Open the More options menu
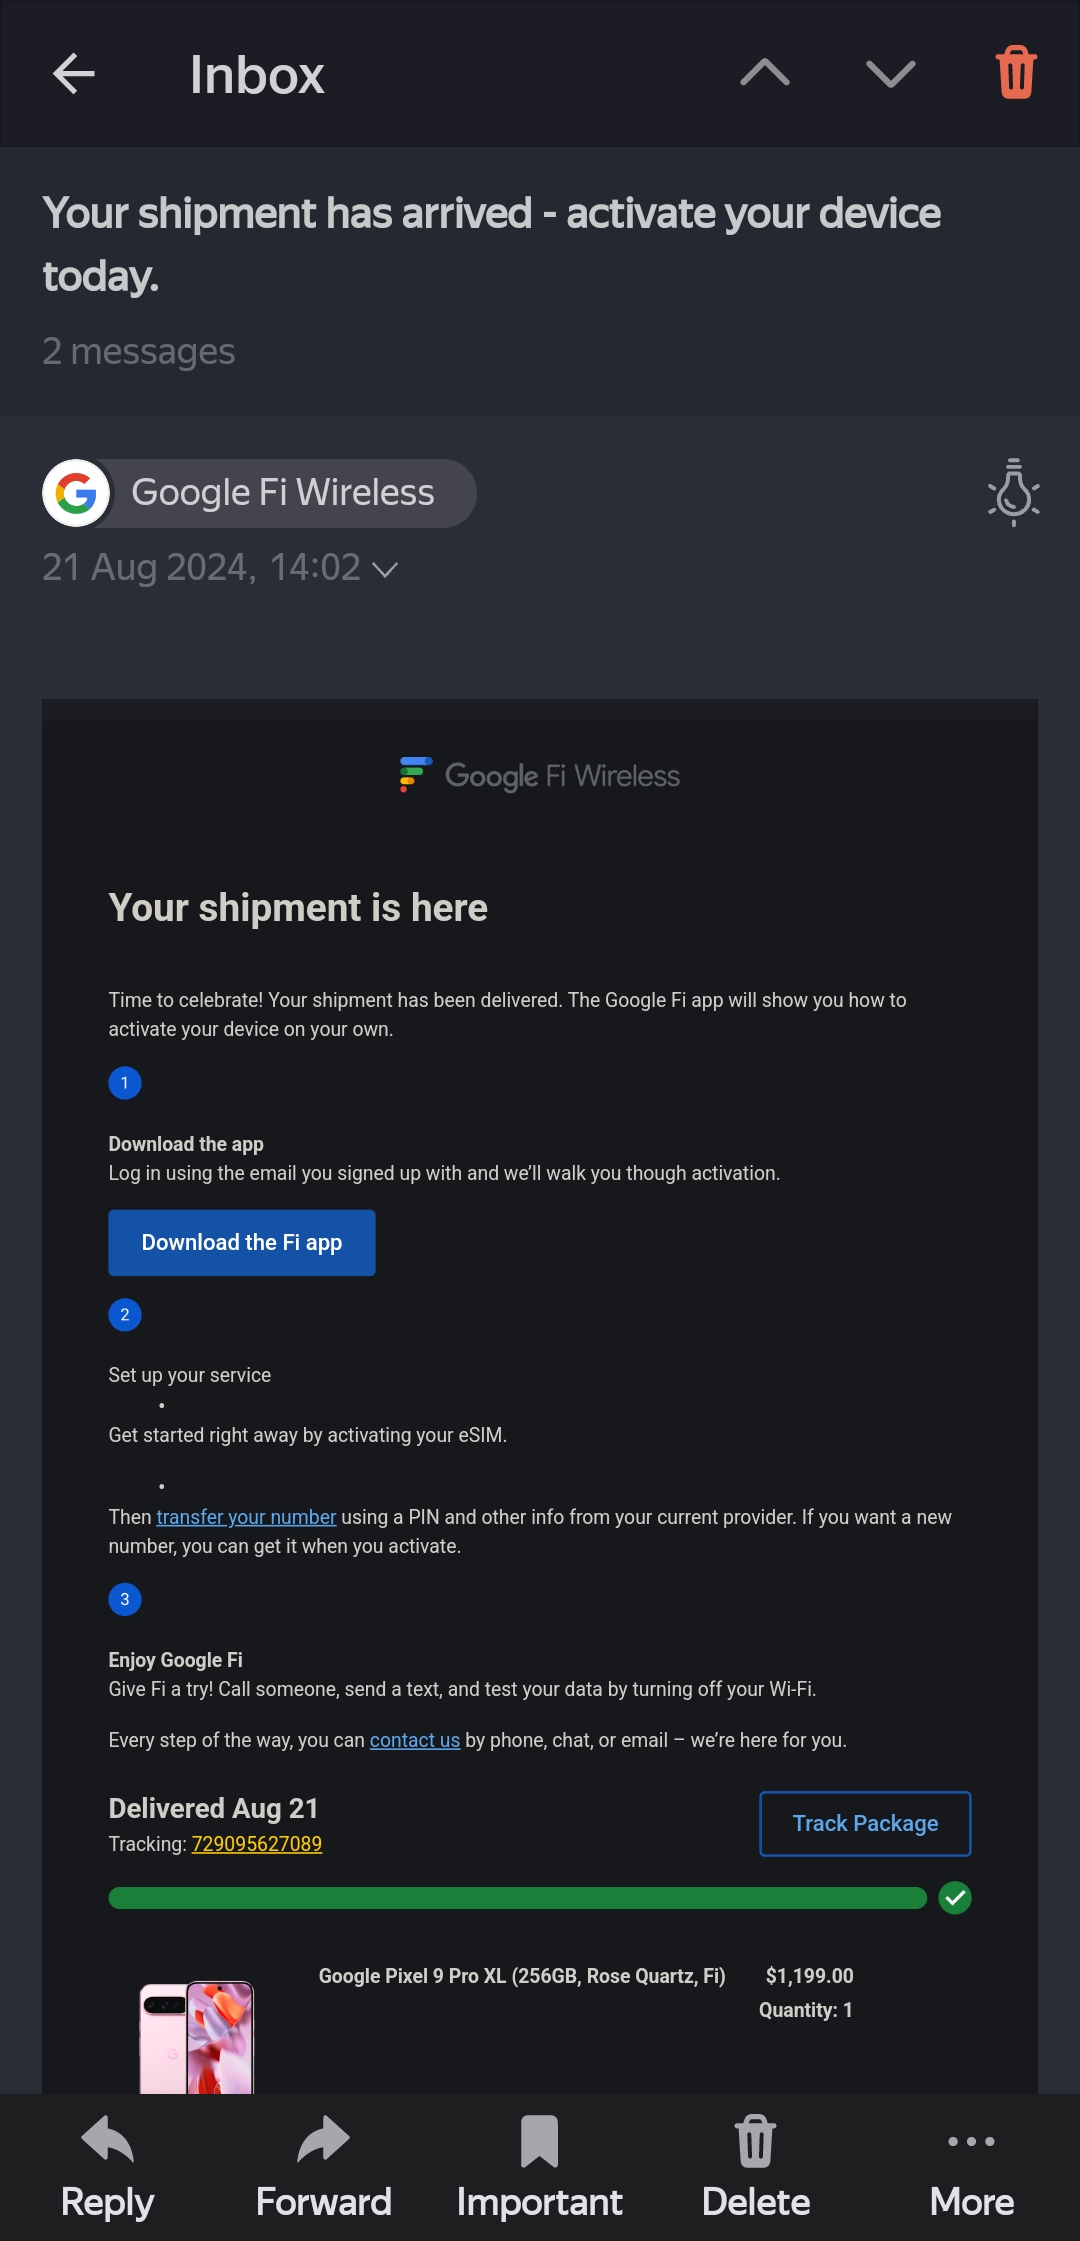Viewport: 1080px width, 2241px height. tap(971, 2166)
